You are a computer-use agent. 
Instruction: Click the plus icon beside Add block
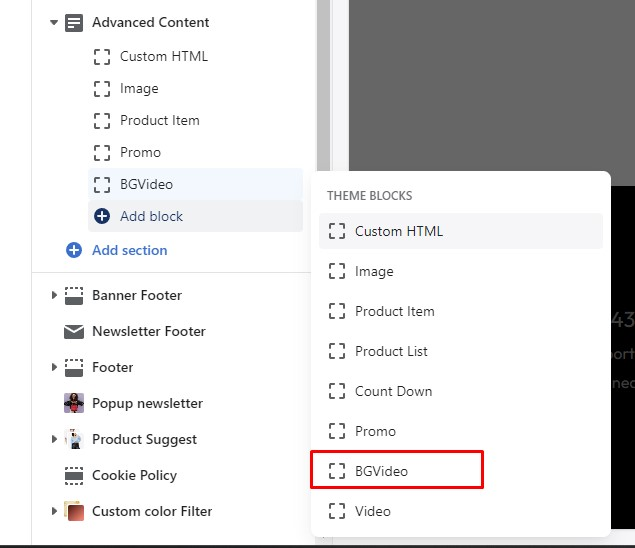coord(101,216)
